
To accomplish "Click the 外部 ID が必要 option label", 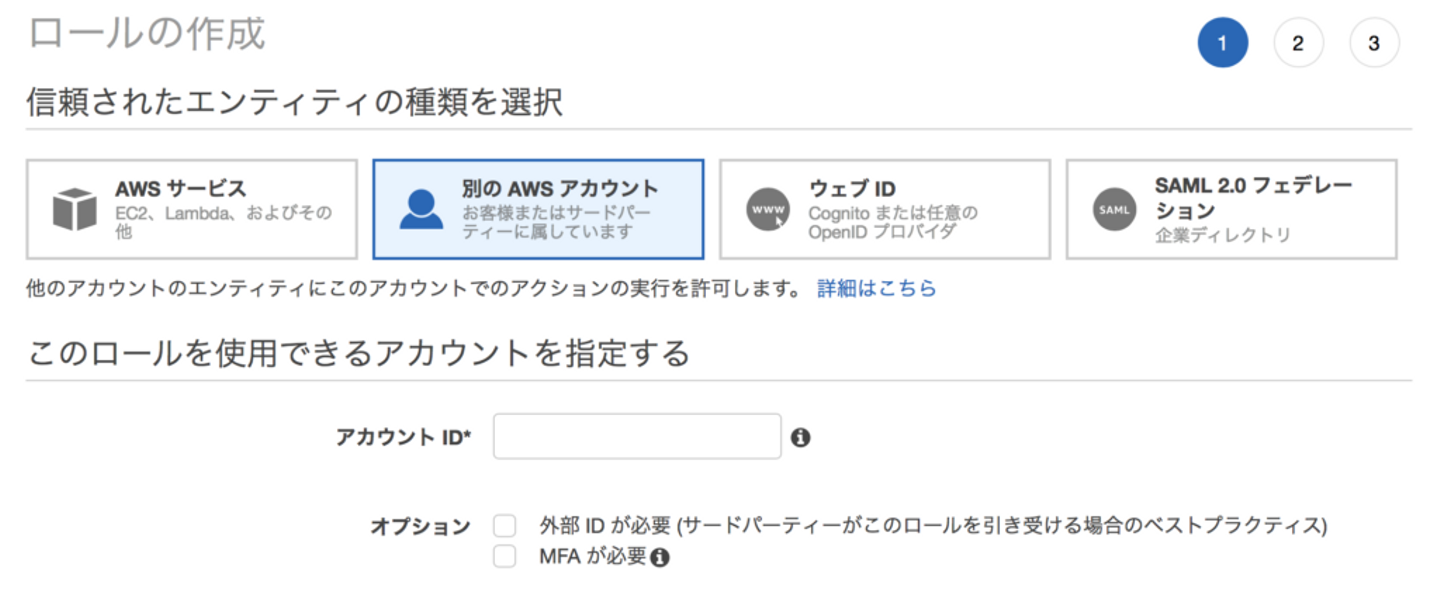I will pos(932,526).
